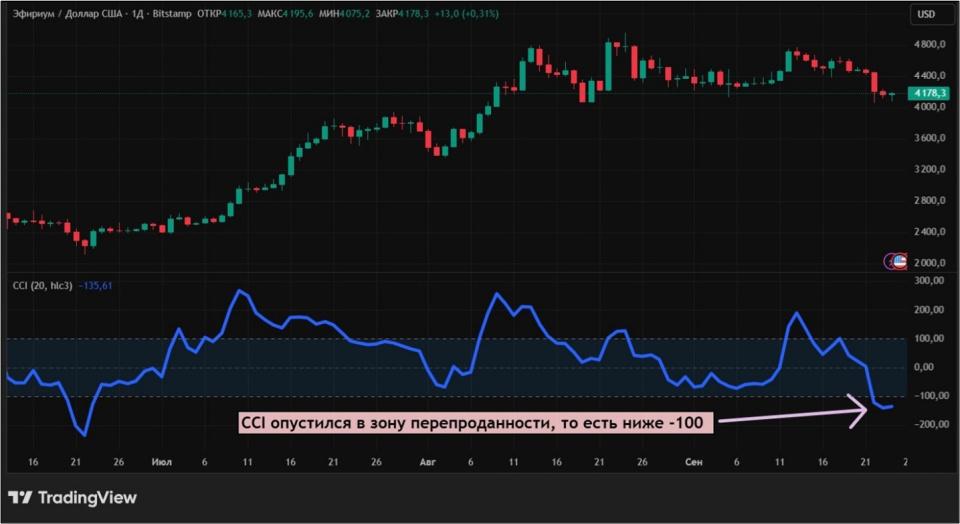The width and height of the screenshot is (960, 524).
Task: Select the current price label 4178,3
Action: pyautogui.click(x=928, y=94)
